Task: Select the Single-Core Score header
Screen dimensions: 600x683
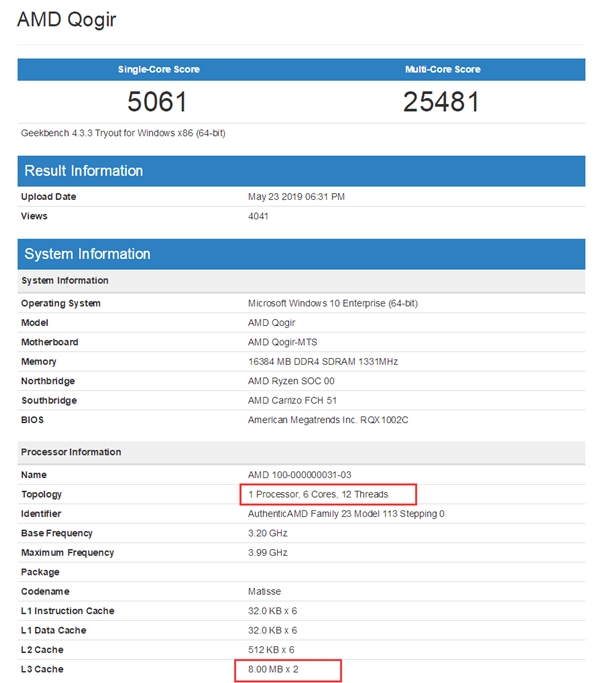Action: pos(159,69)
